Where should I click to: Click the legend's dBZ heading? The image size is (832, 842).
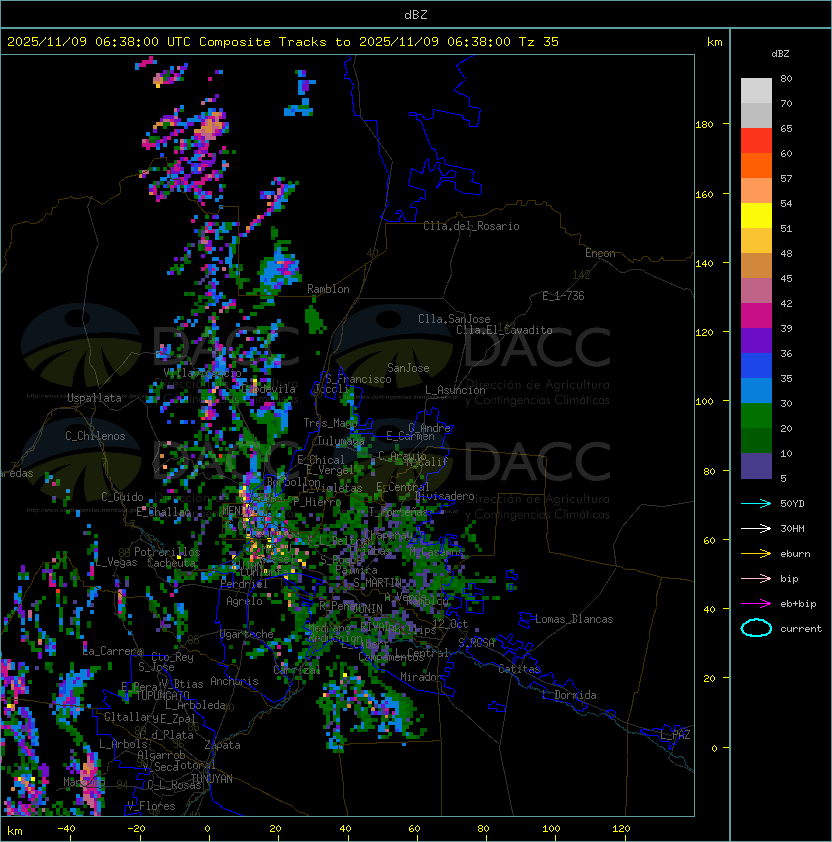pyautogui.click(x=780, y=54)
